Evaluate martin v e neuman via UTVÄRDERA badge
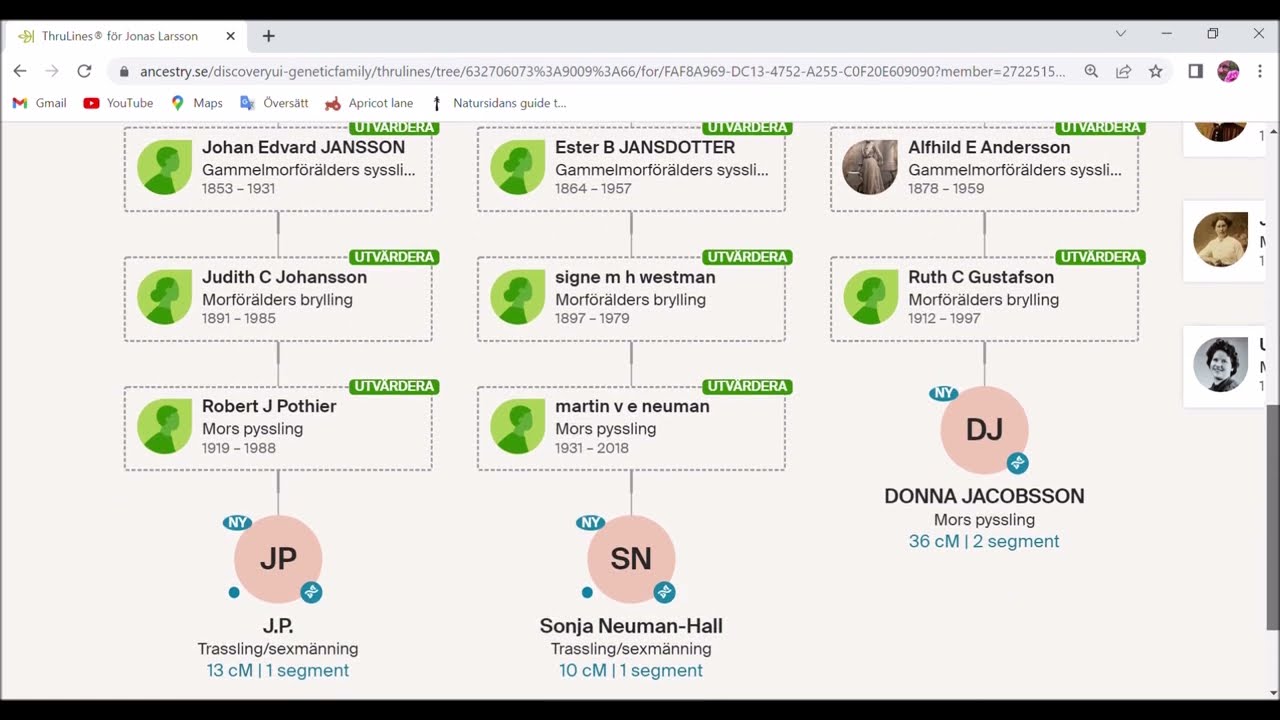The height and width of the screenshot is (720, 1280). pos(747,386)
